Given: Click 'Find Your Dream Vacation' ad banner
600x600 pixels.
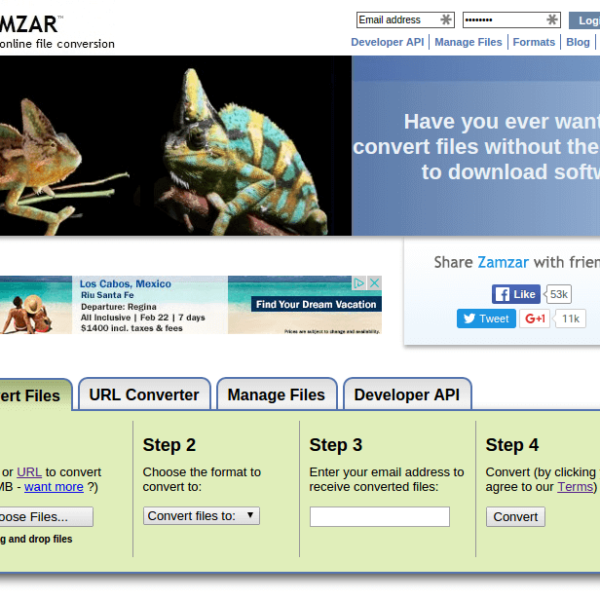Looking at the screenshot, I should coord(315,304).
